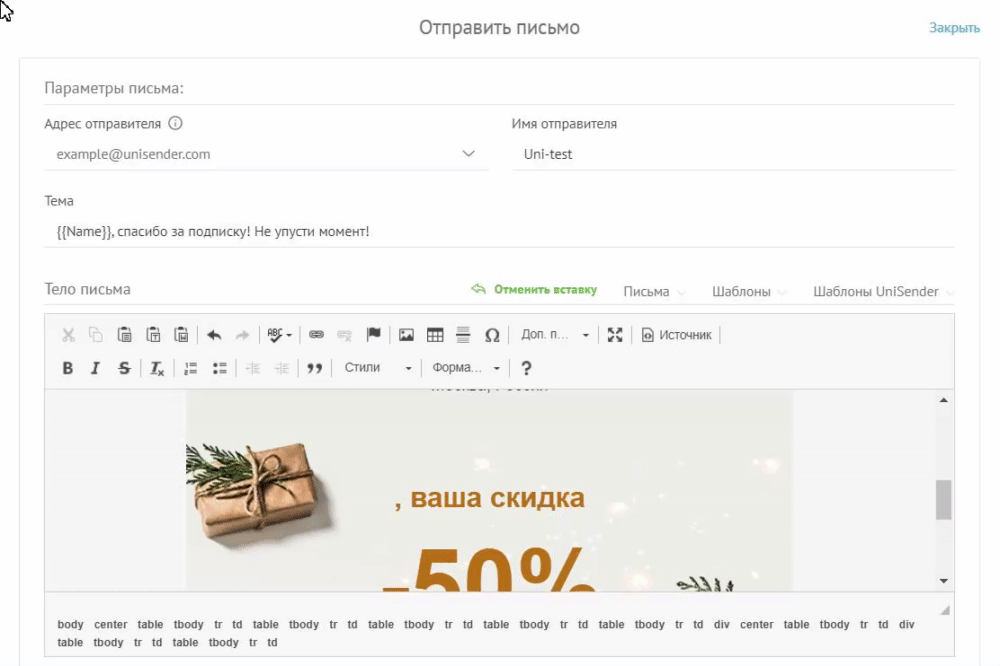
Task: Insert an anchor with flag icon
Action: (x=374, y=335)
